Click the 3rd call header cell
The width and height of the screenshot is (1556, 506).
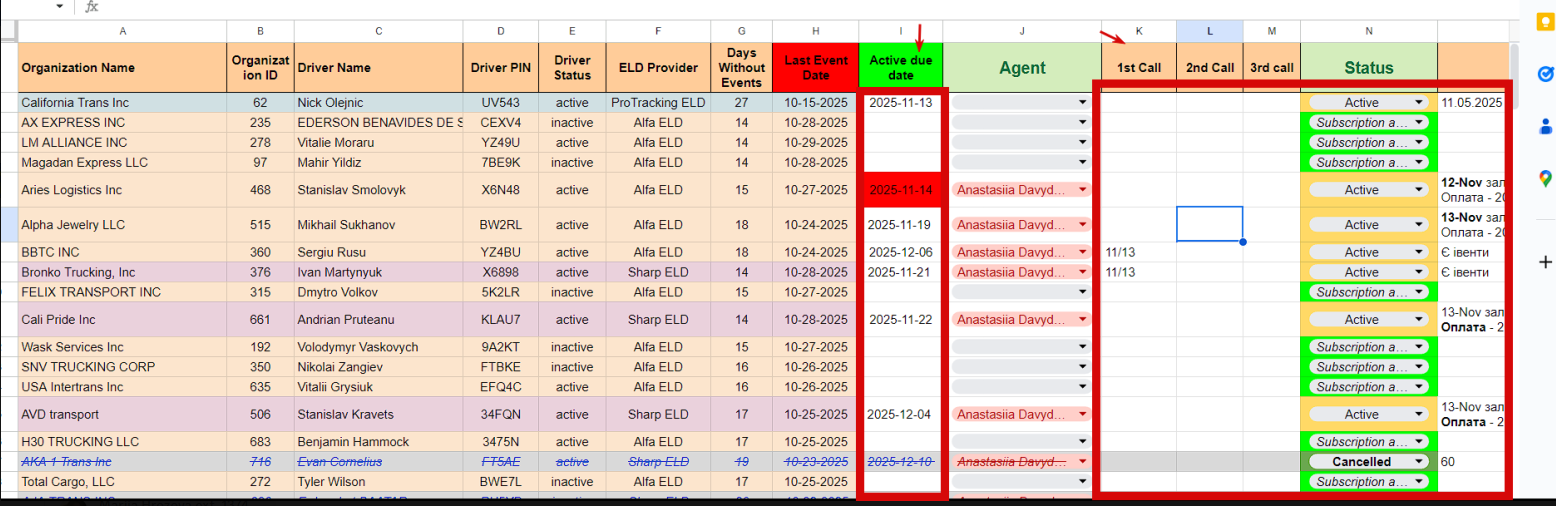1272,68
